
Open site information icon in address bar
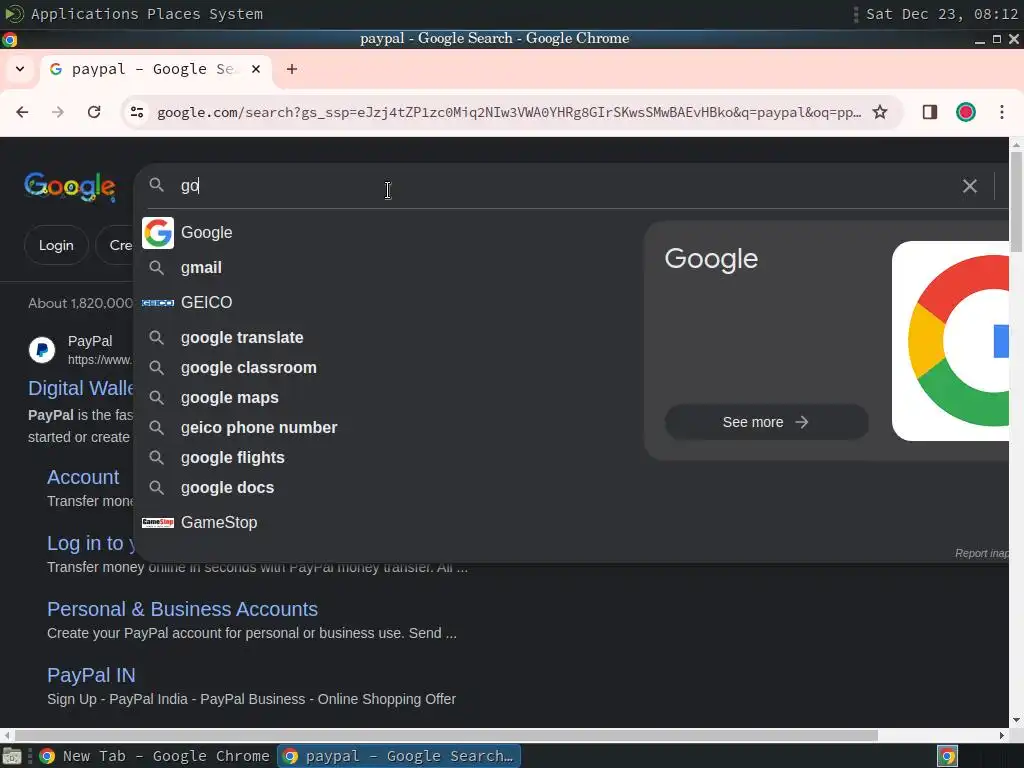pos(137,112)
